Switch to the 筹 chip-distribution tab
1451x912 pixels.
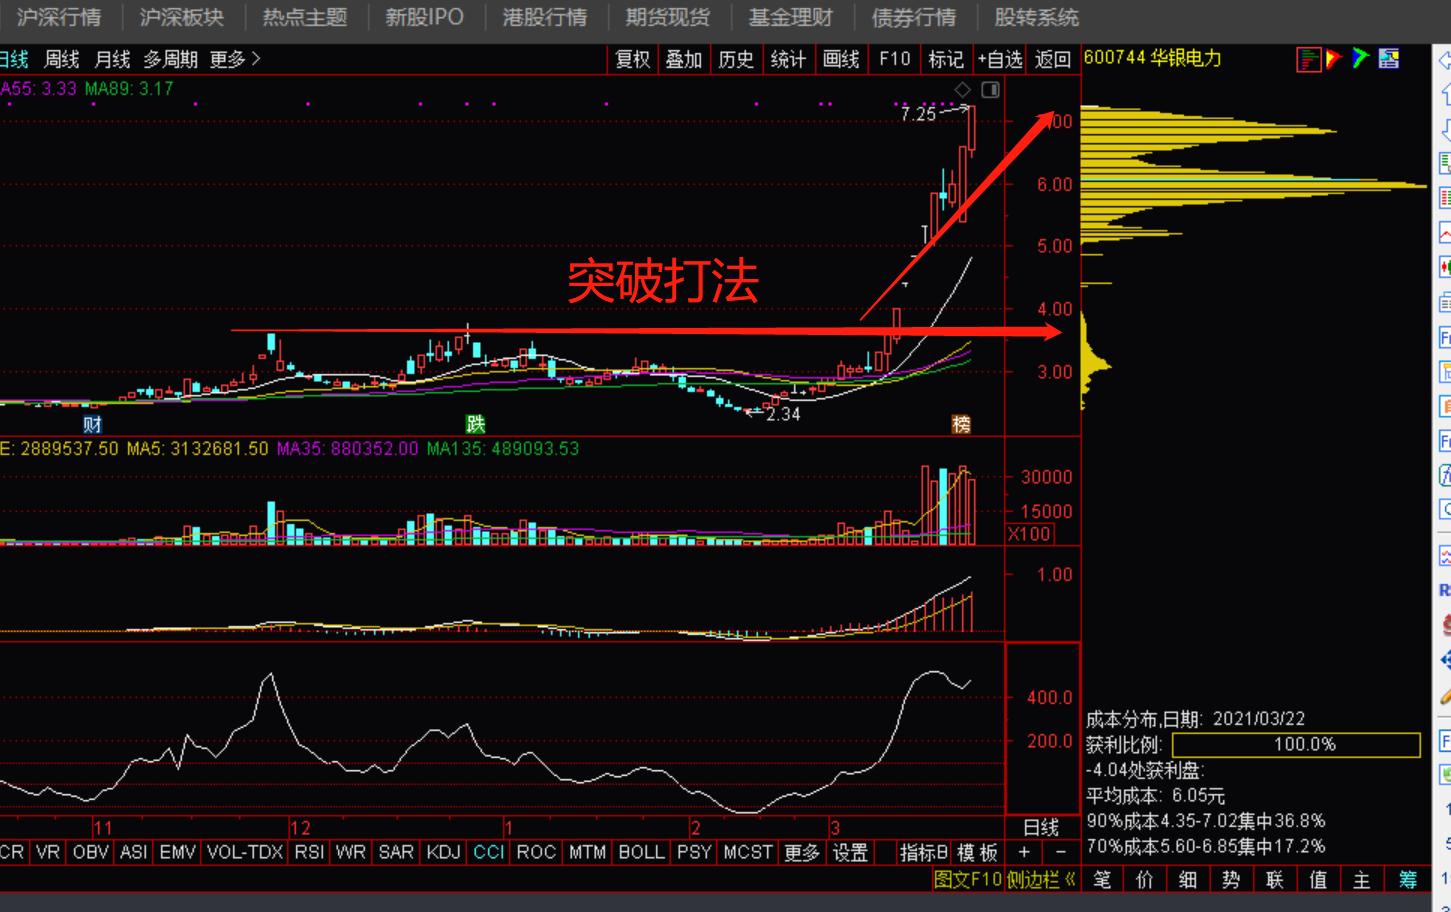pyautogui.click(x=1406, y=880)
